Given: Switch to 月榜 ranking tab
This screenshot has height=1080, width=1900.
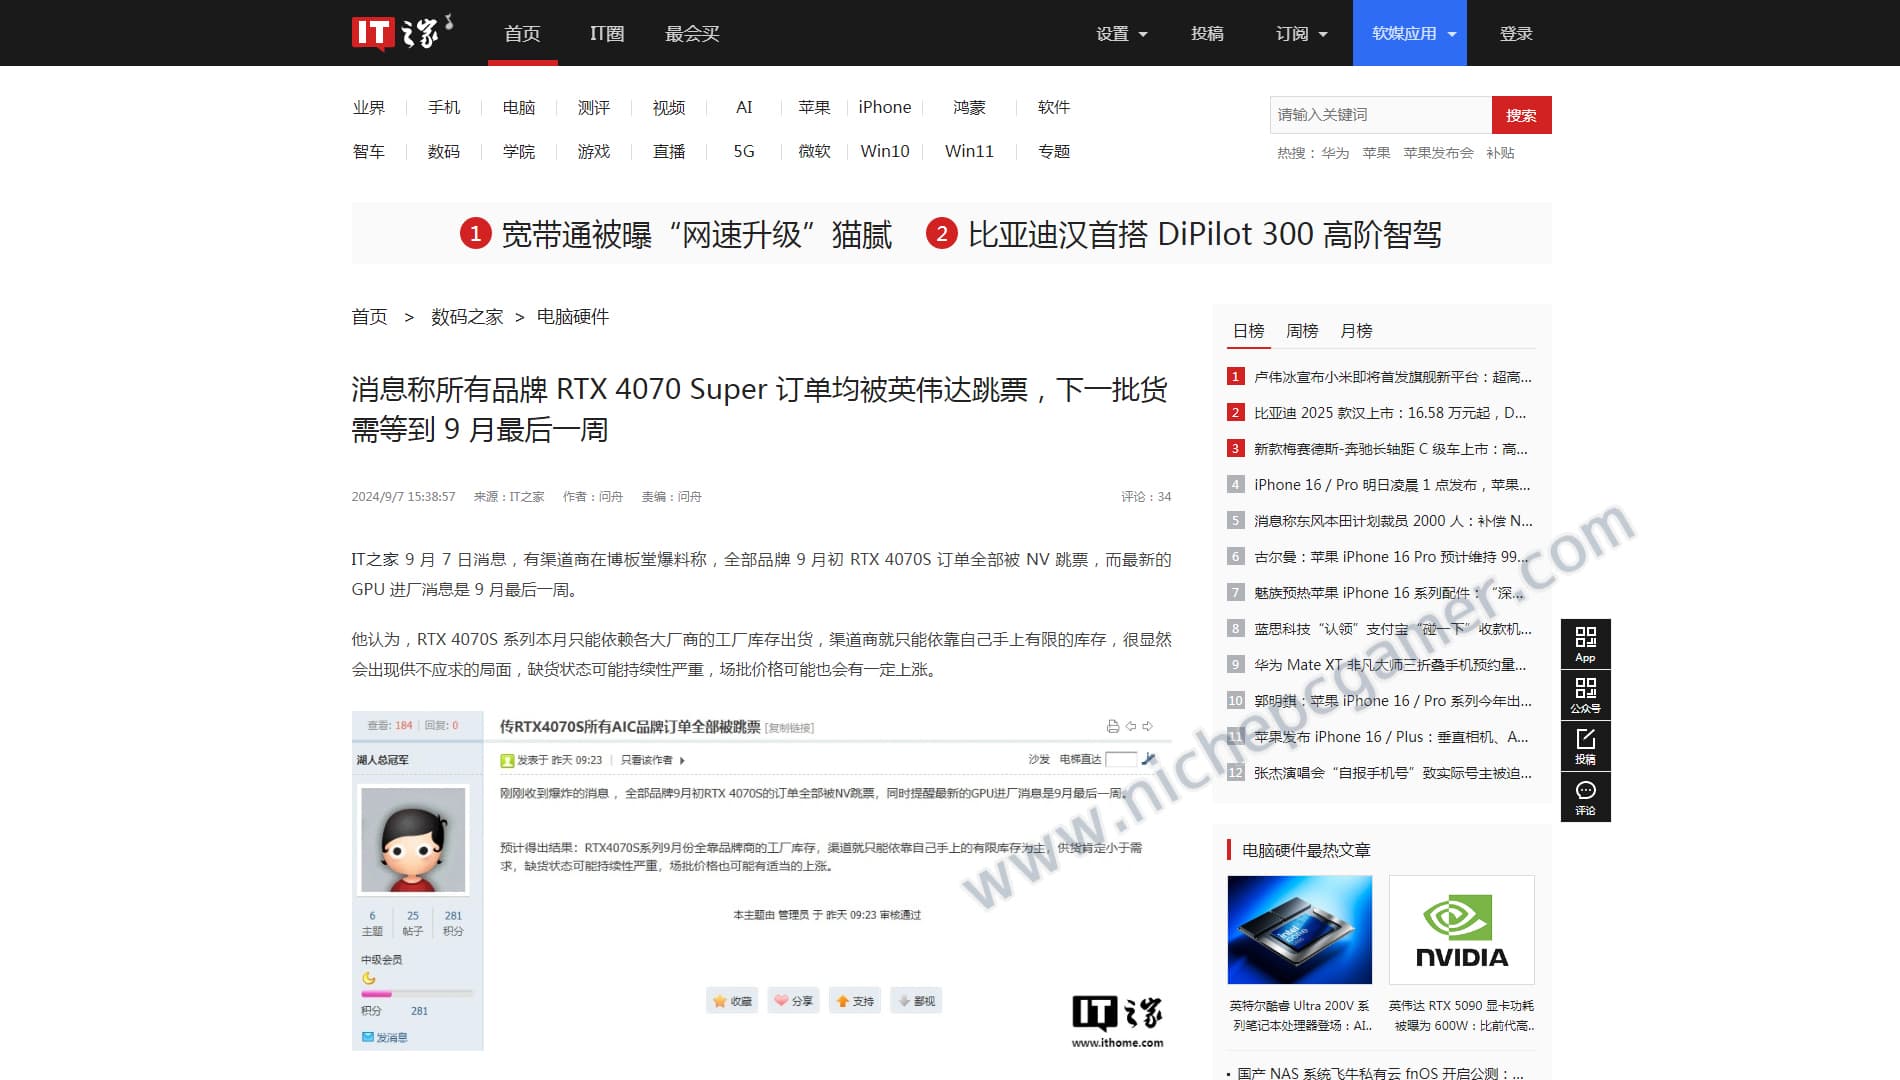Looking at the screenshot, I should click(1356, 331).
